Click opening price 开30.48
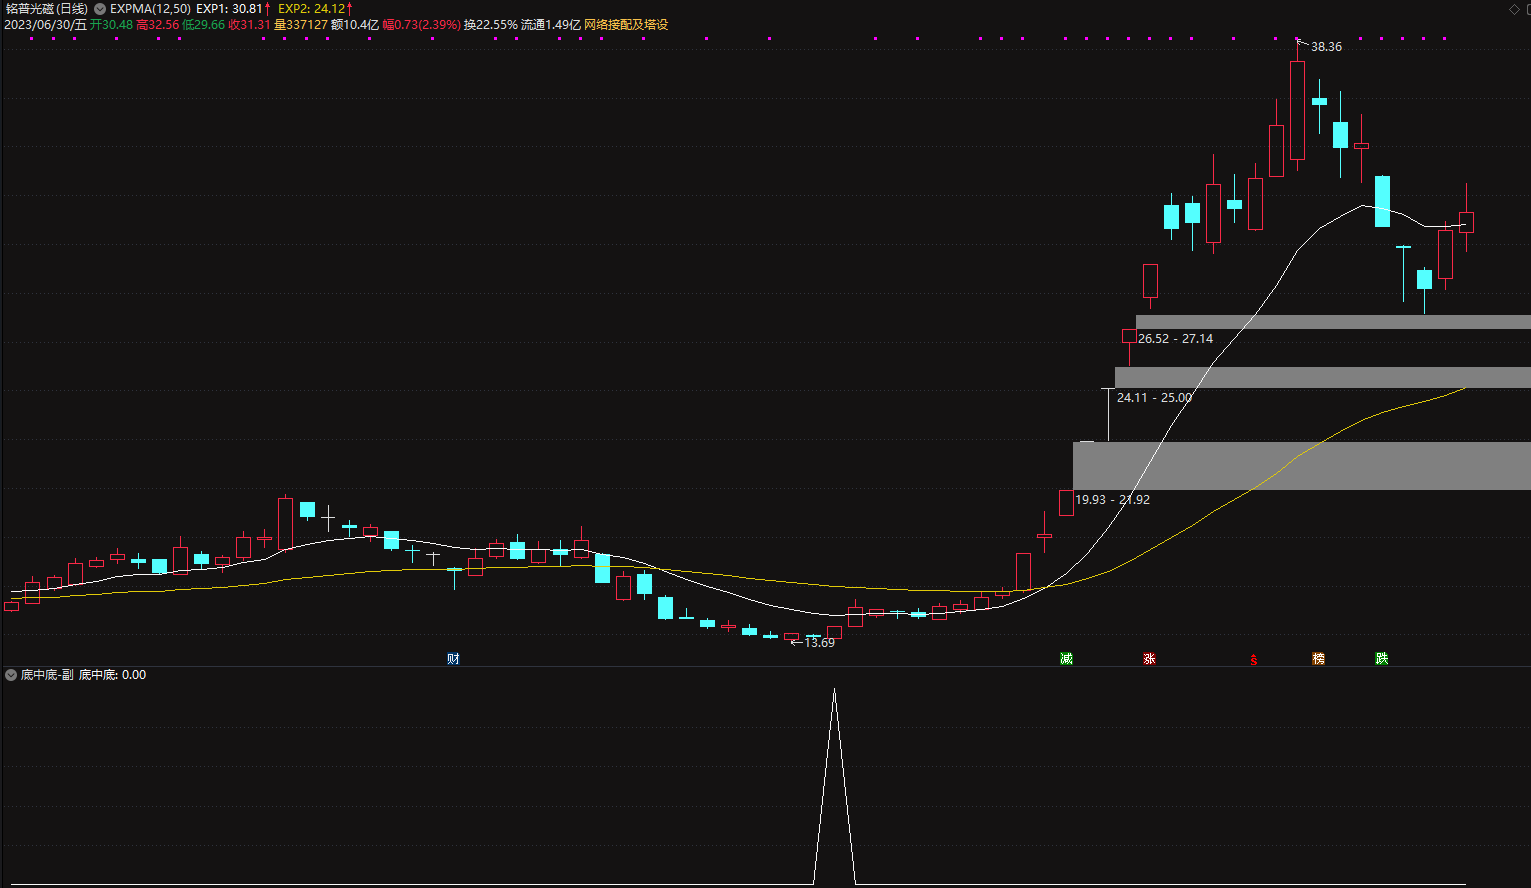Screen dimensions: 1531x888 click(x=111, y=24)
